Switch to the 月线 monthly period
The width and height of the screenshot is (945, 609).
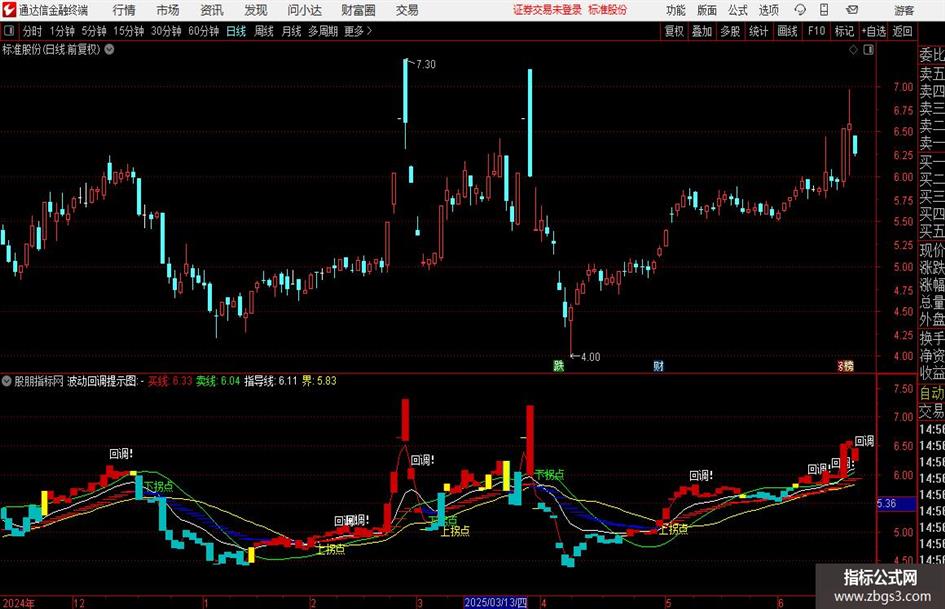pos(291,31)
